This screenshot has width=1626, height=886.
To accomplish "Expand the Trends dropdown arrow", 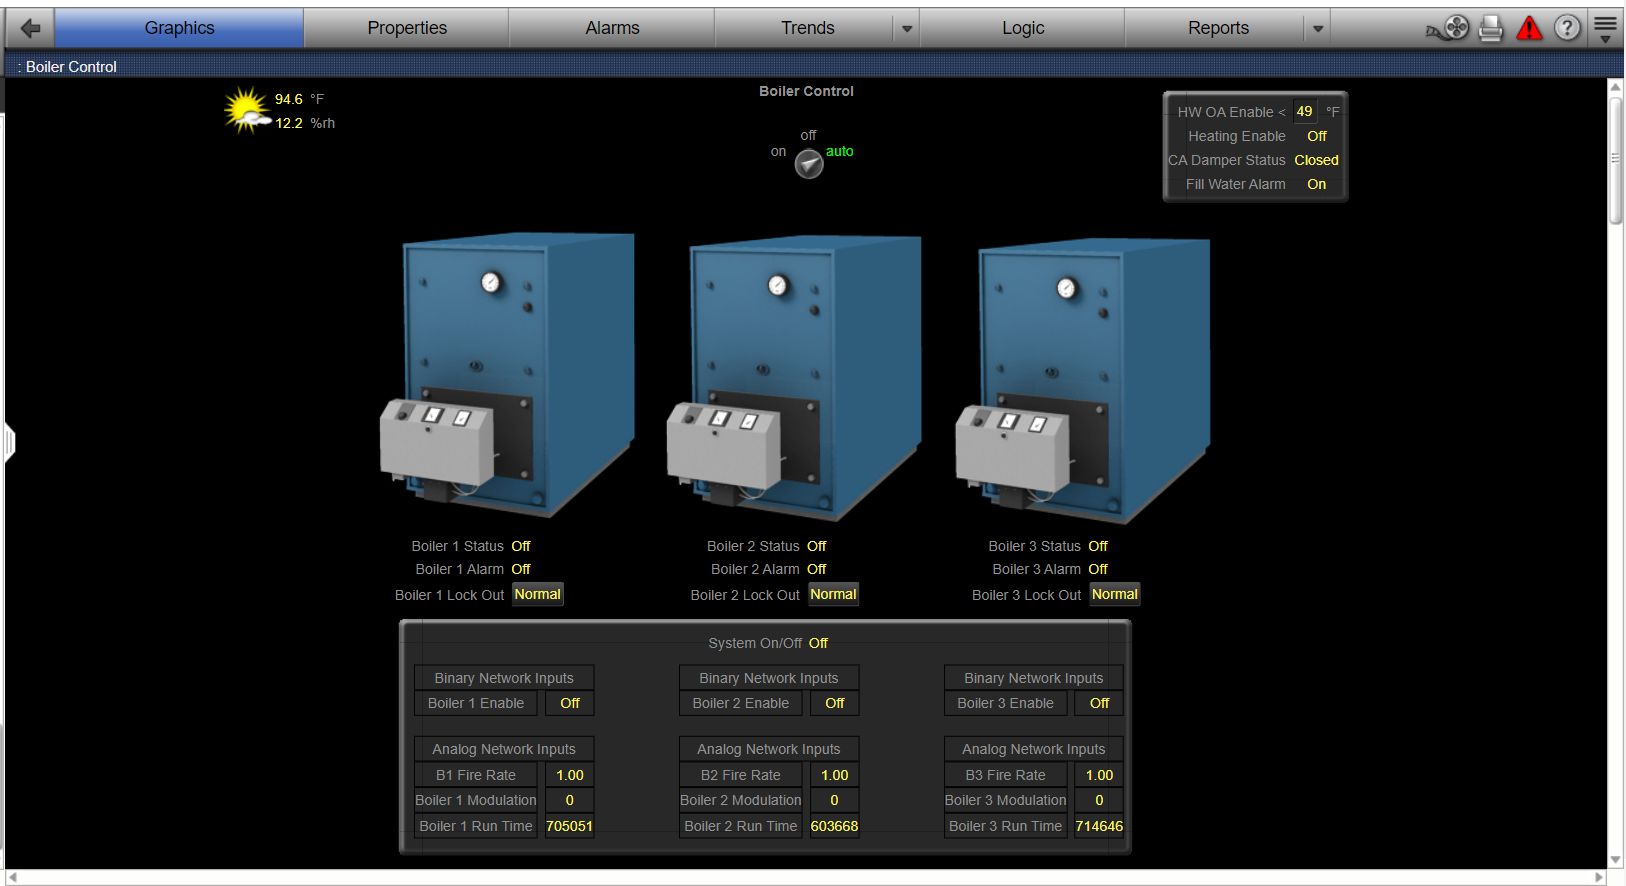I will click(906, 29).
